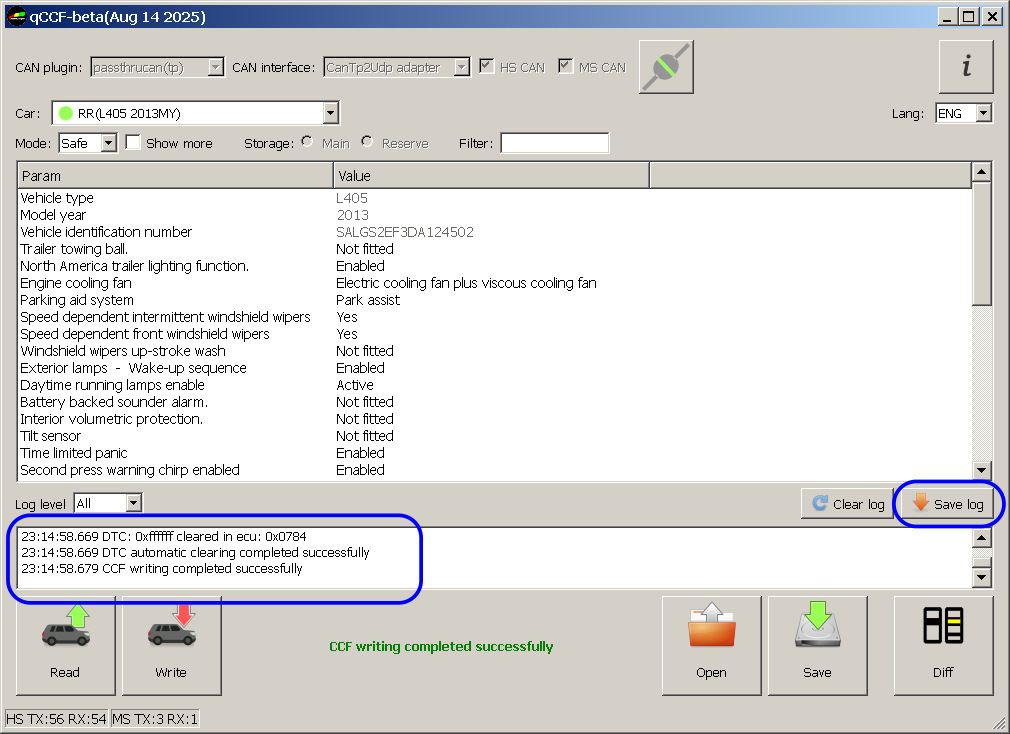Select Battery backed sounder alarm row

click(495, 402)
